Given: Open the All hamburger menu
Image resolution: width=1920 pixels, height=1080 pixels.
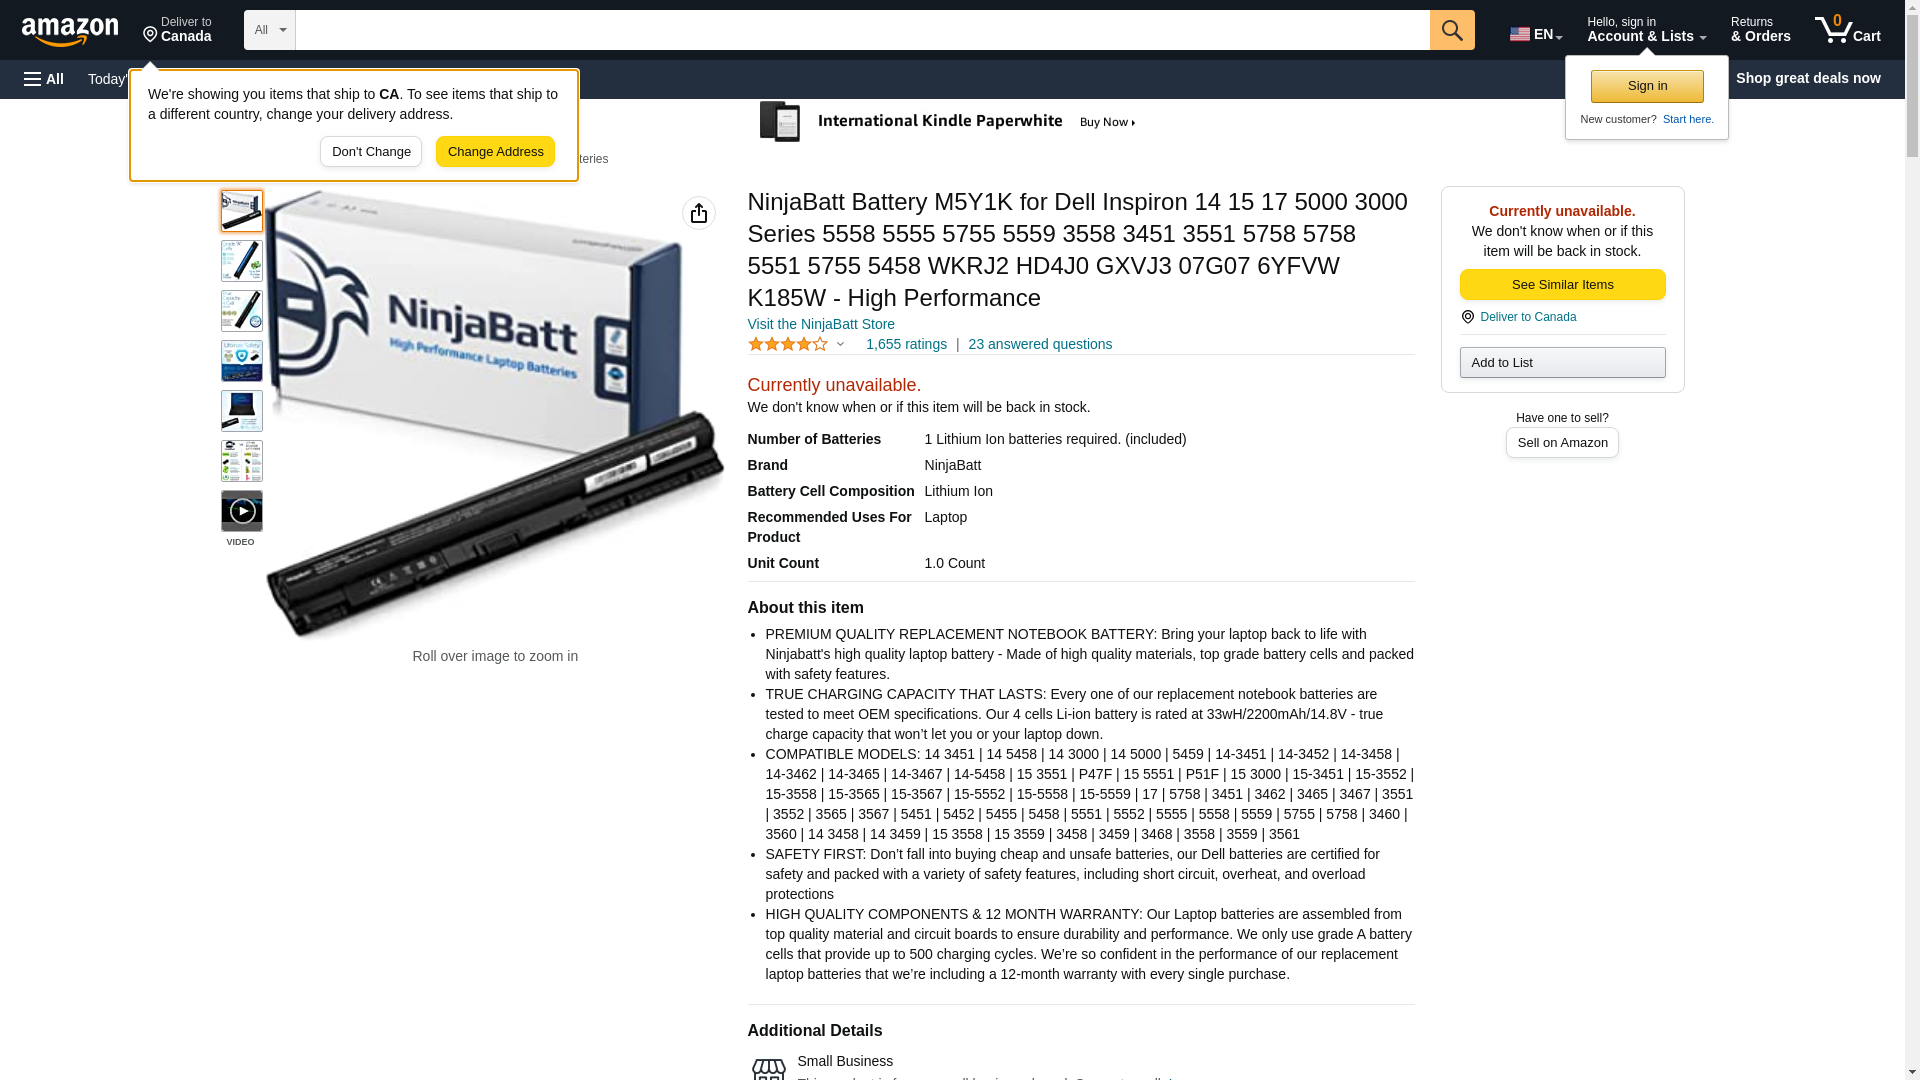Looking at the screenshot, I should [x=44, y=79].
